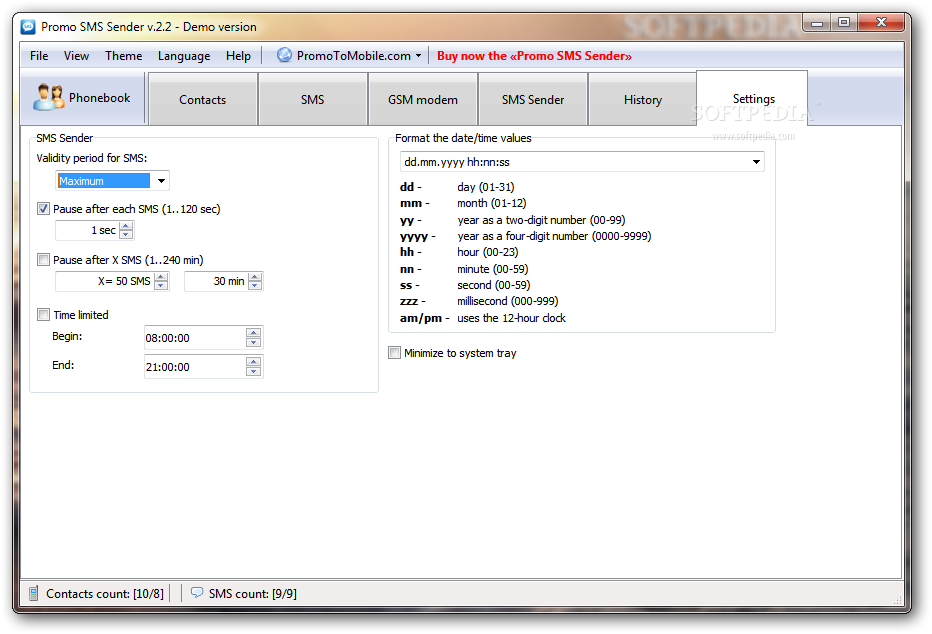The image size is (932, 634).
Task: Click the 'year as a two-digit number' text
Action: 541,220
